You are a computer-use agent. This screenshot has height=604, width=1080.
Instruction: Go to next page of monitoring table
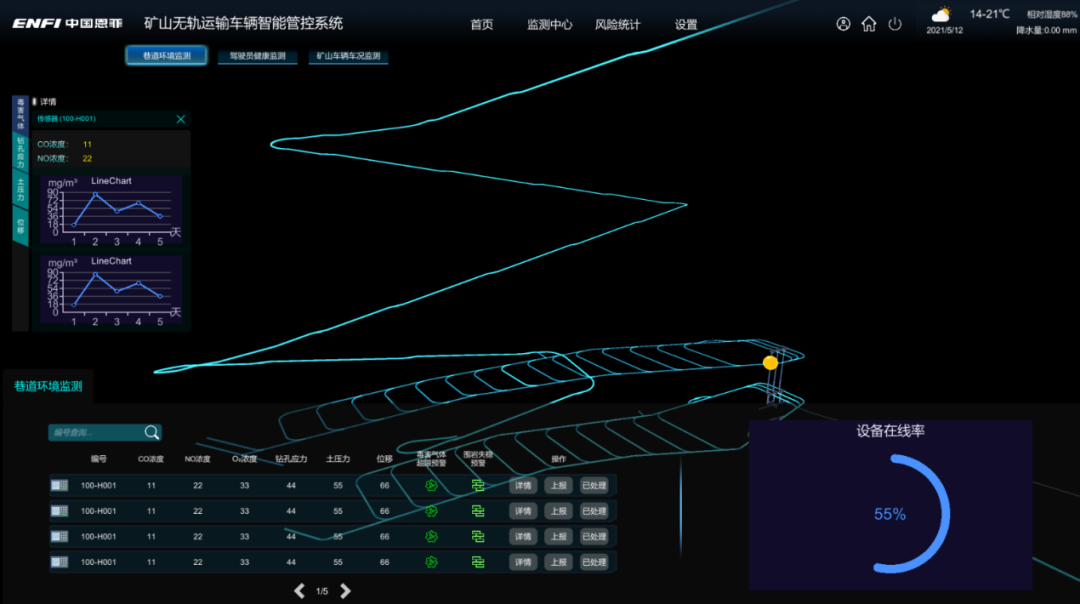346,591
